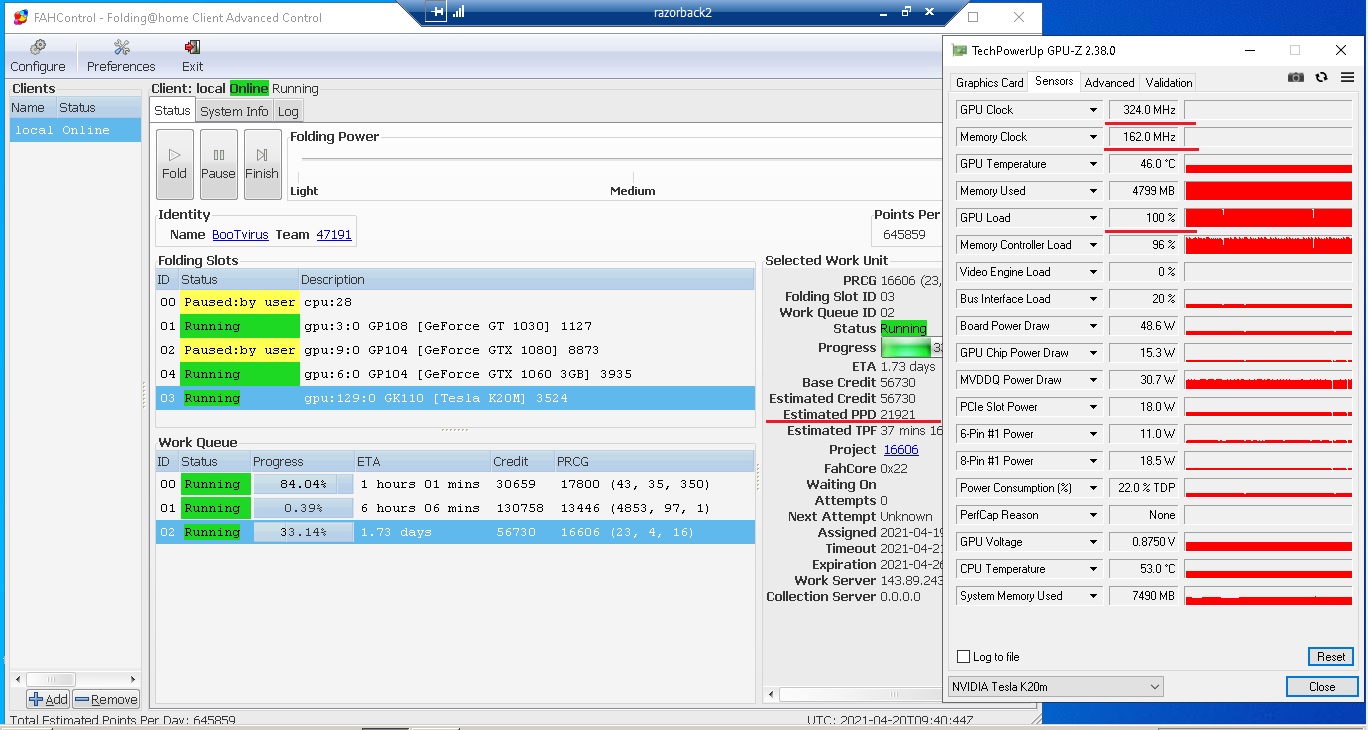1368x730 pixels.
Task: Select the local Online client row
Action: click(x=75, y=130)
